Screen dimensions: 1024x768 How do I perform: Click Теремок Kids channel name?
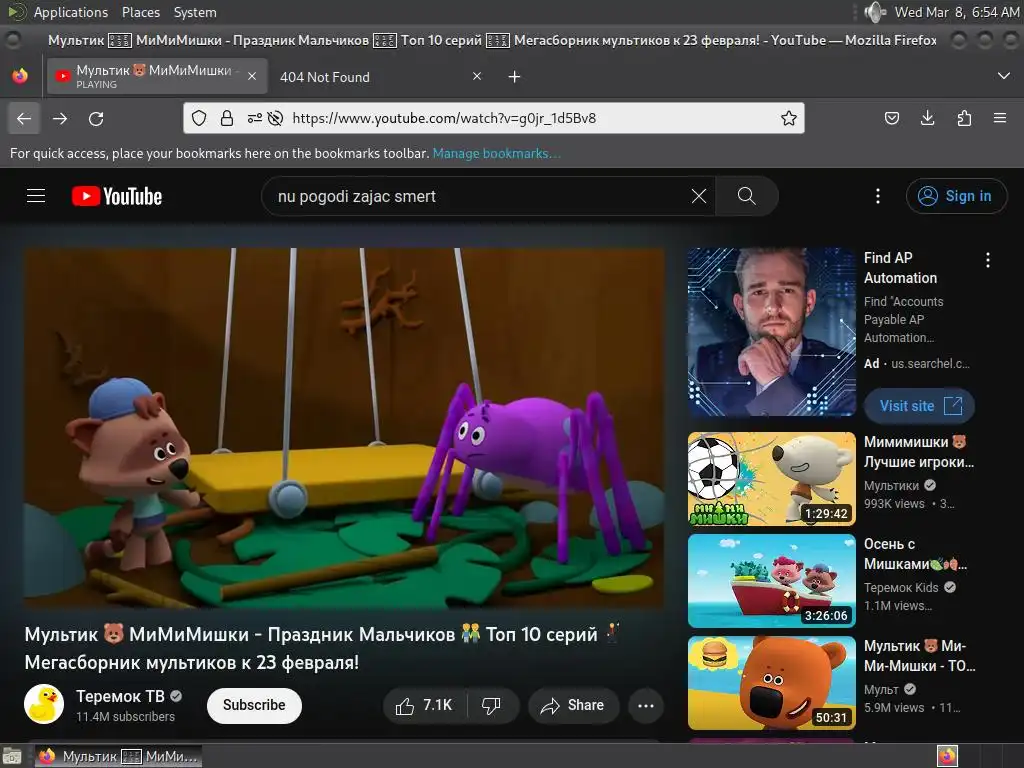pyautogui.click(x=901, y=587)
